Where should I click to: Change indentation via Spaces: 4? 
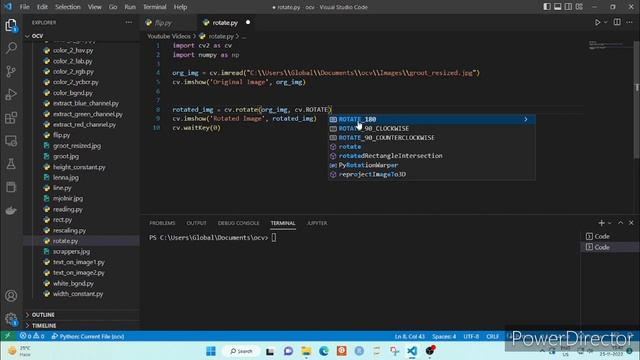444,336
